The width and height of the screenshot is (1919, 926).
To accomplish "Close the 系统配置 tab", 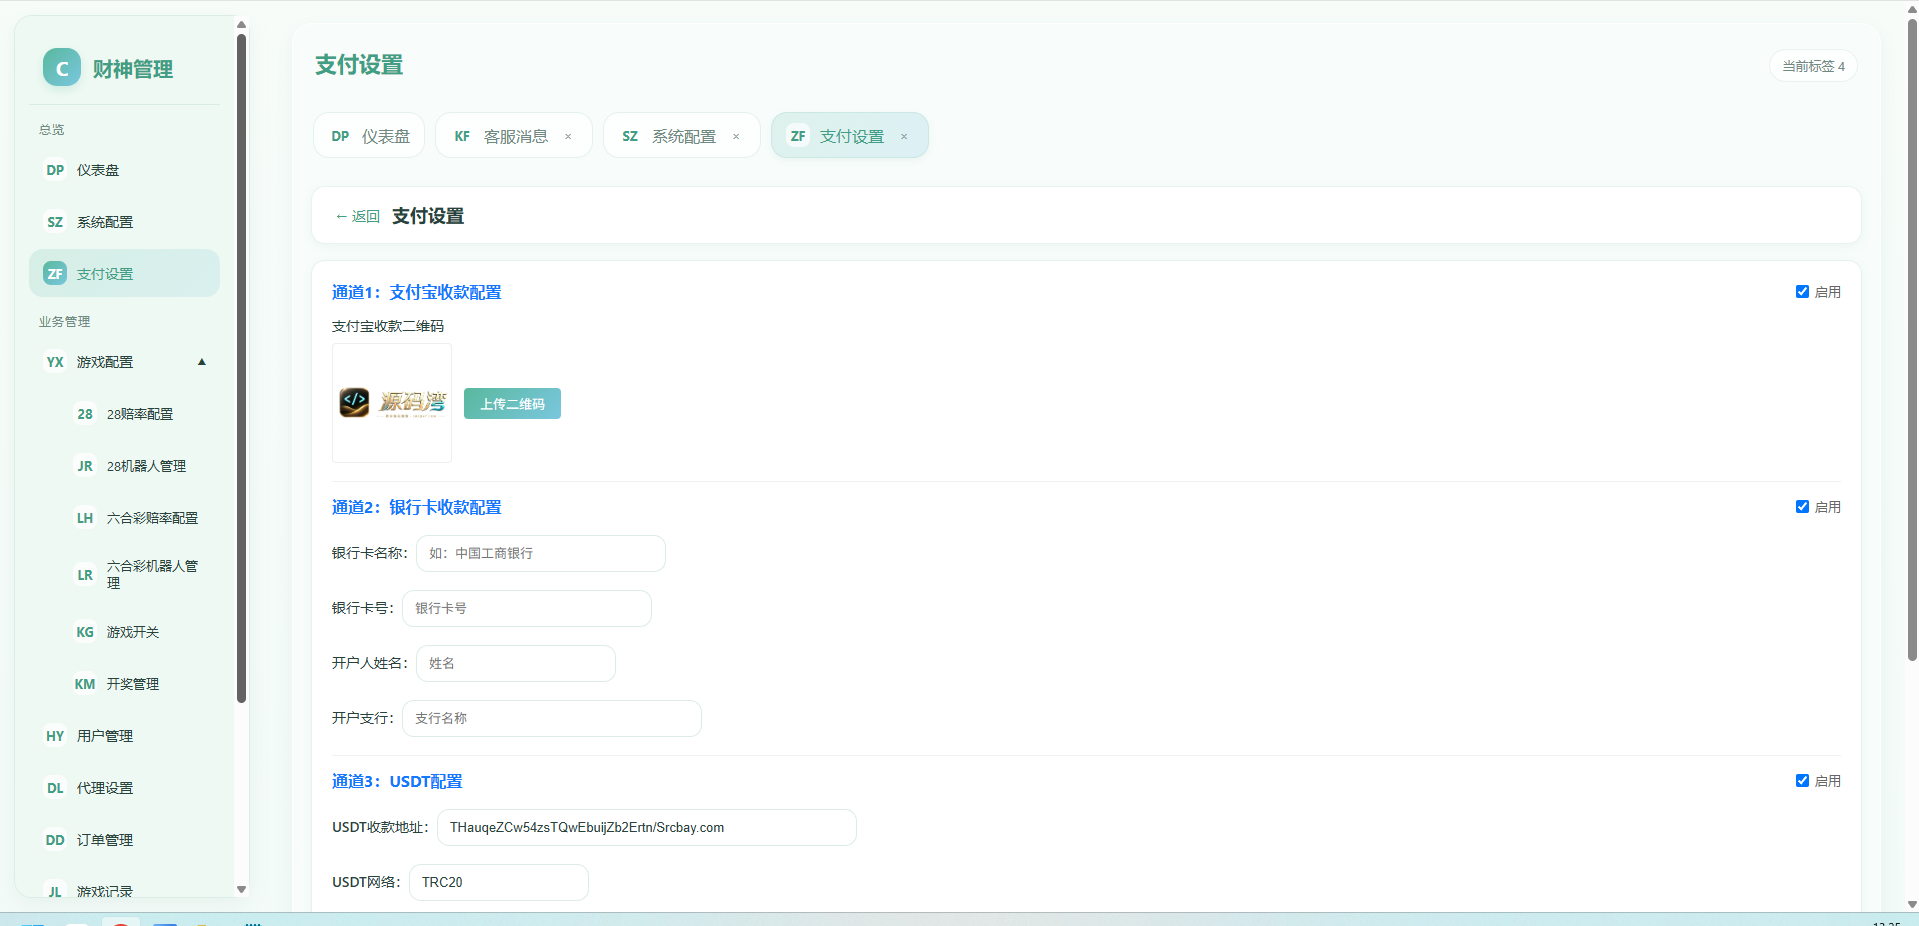I will 736,136.
